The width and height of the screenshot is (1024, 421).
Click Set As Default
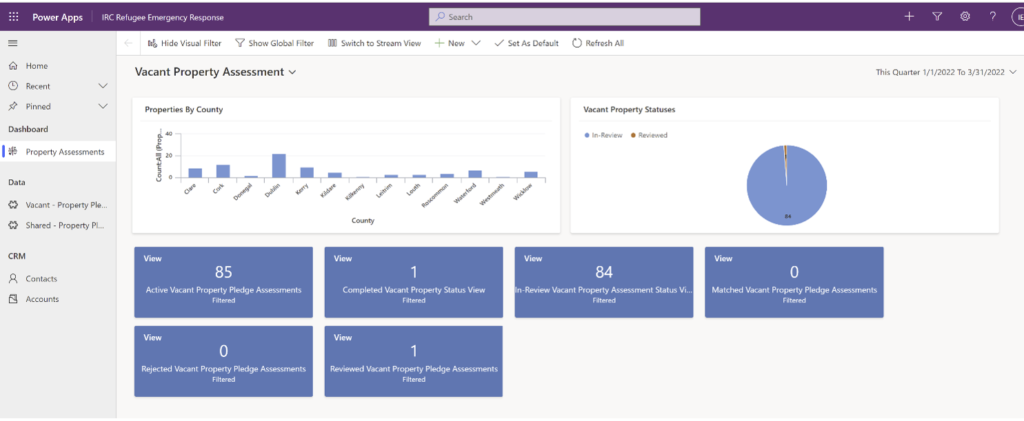tap(526, 43)
